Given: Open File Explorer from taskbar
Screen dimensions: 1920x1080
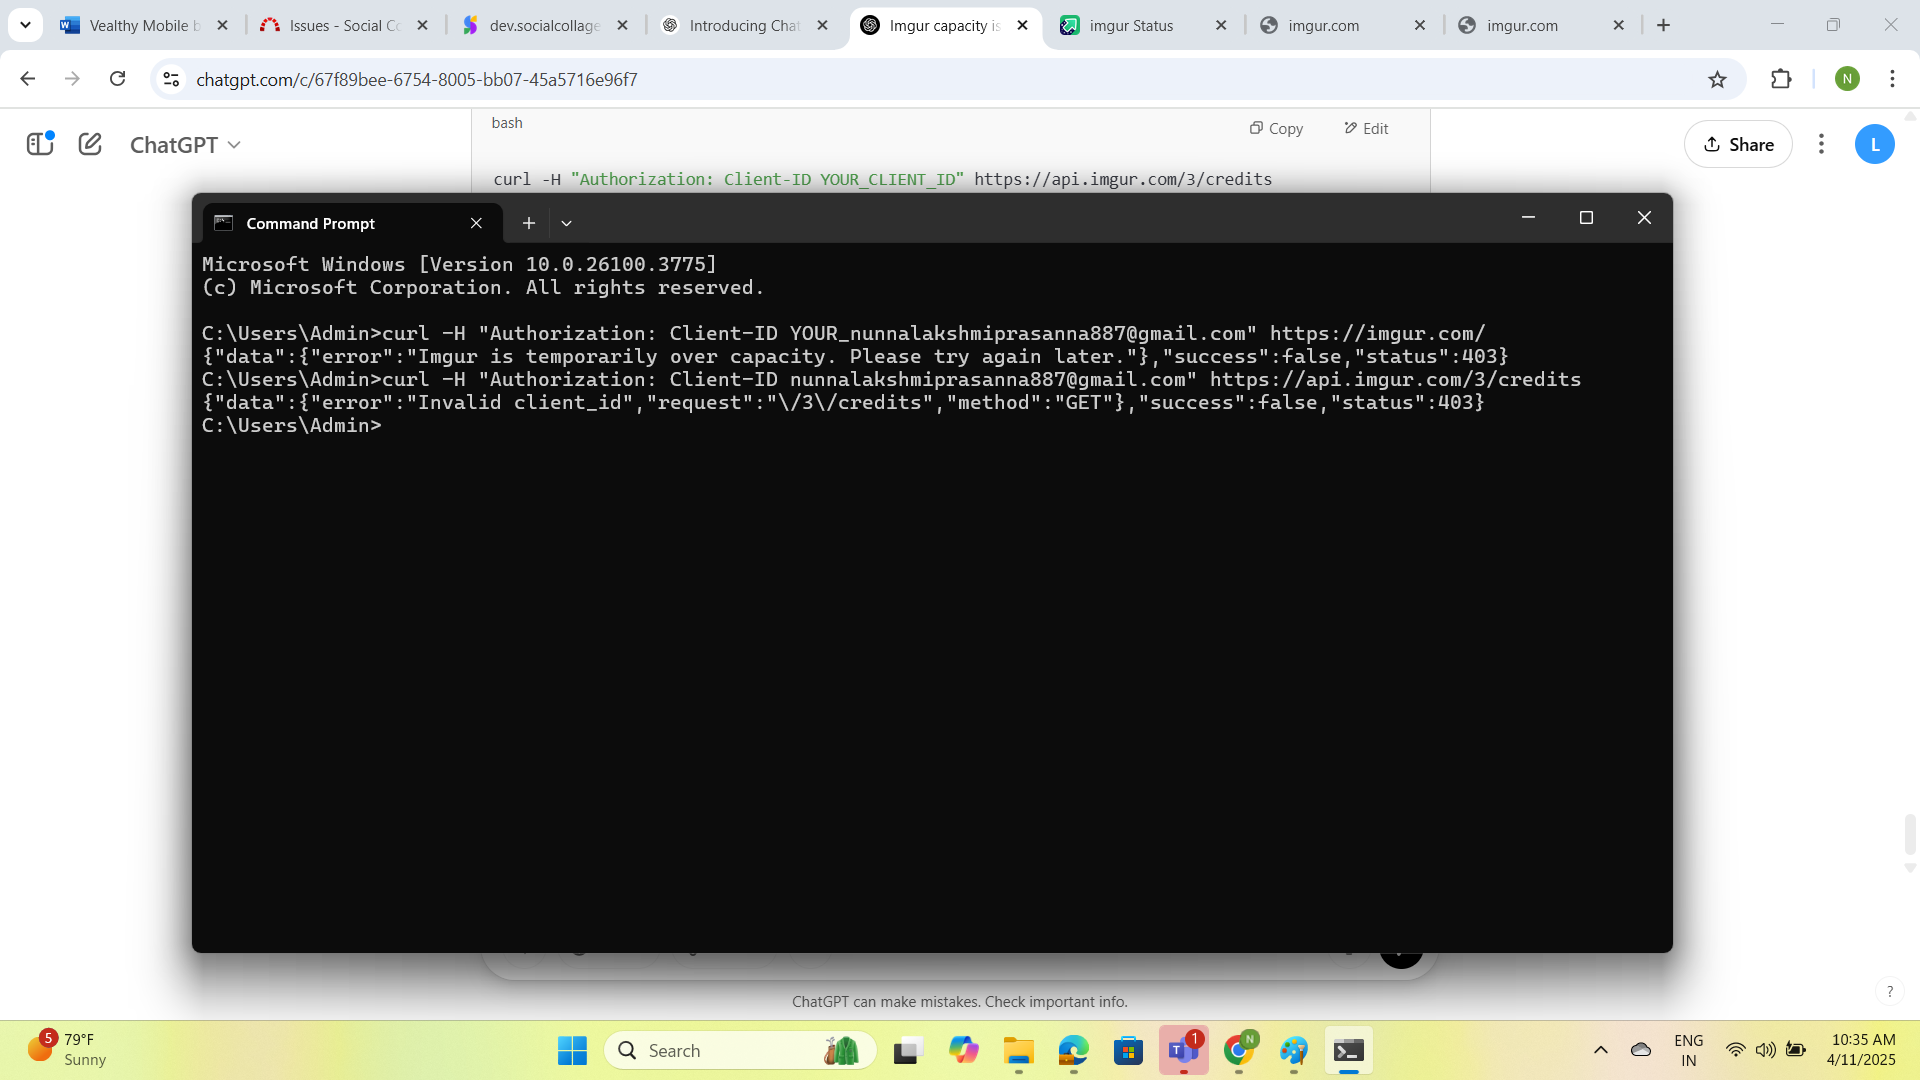Looking at the screenshot, I should [x=1018, y=1050].
